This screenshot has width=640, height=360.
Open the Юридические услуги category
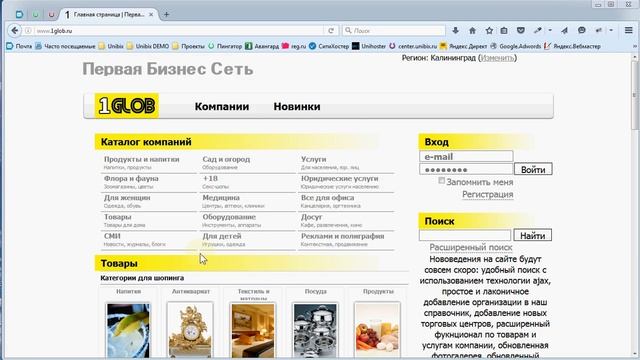[340, 178]
